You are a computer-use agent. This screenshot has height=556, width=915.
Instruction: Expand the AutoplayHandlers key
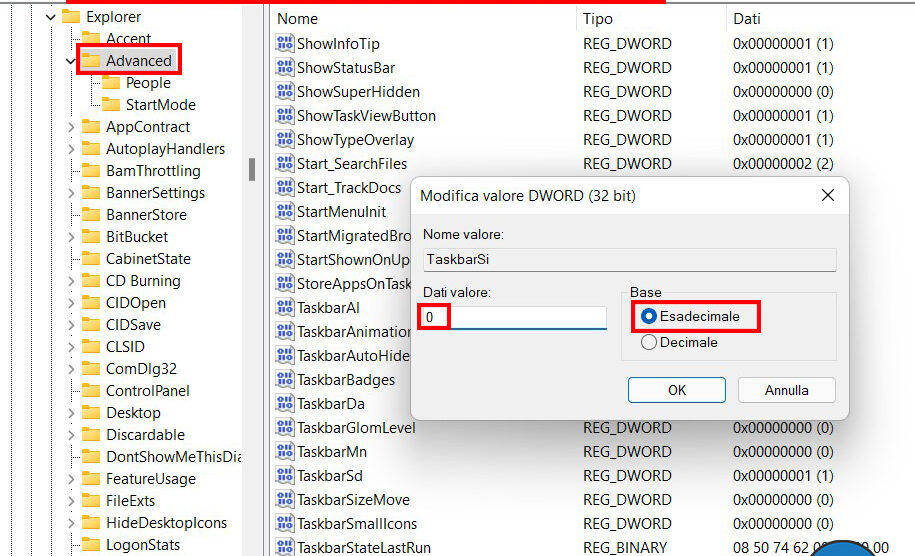coord(71,149)
